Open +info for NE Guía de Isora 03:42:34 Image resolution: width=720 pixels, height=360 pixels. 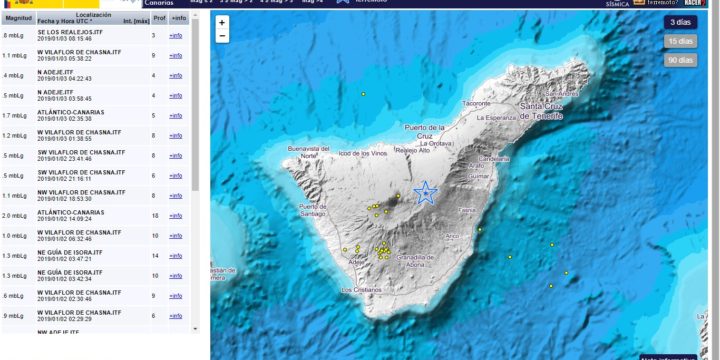pyautogui.click(x=175, y=276)
